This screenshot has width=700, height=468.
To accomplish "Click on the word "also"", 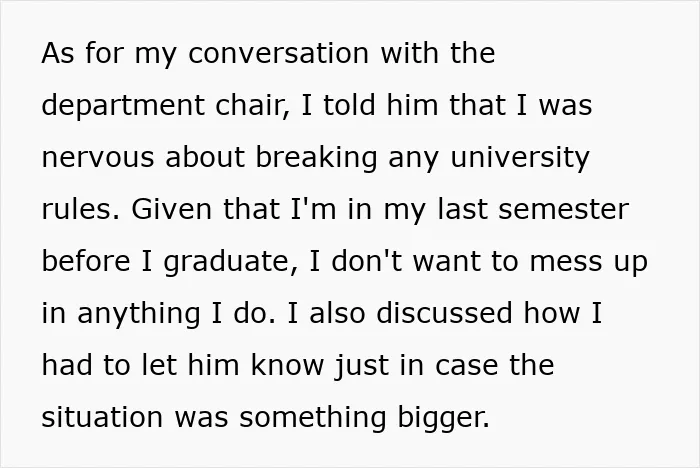I will [338, 313].
